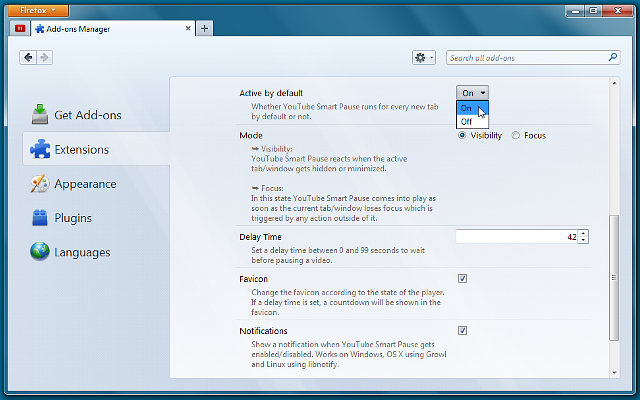Click the Delay Time number field
The width and height of the screenshot is (640, 400).
517,236
